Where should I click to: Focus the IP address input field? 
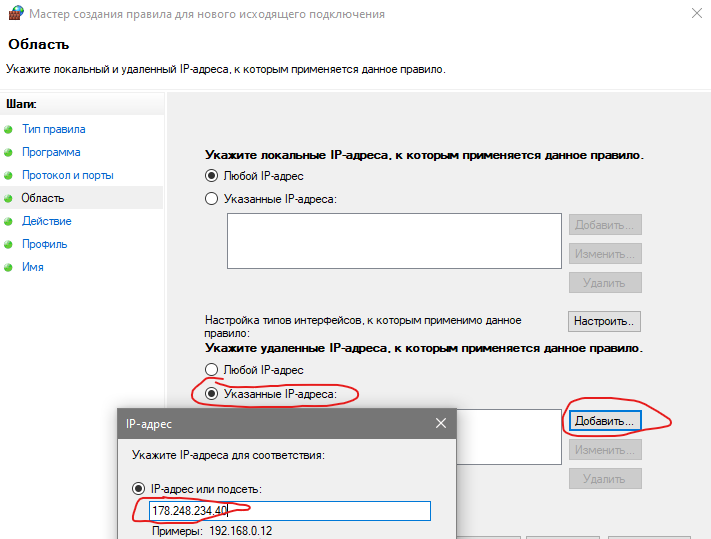[290, 511]
